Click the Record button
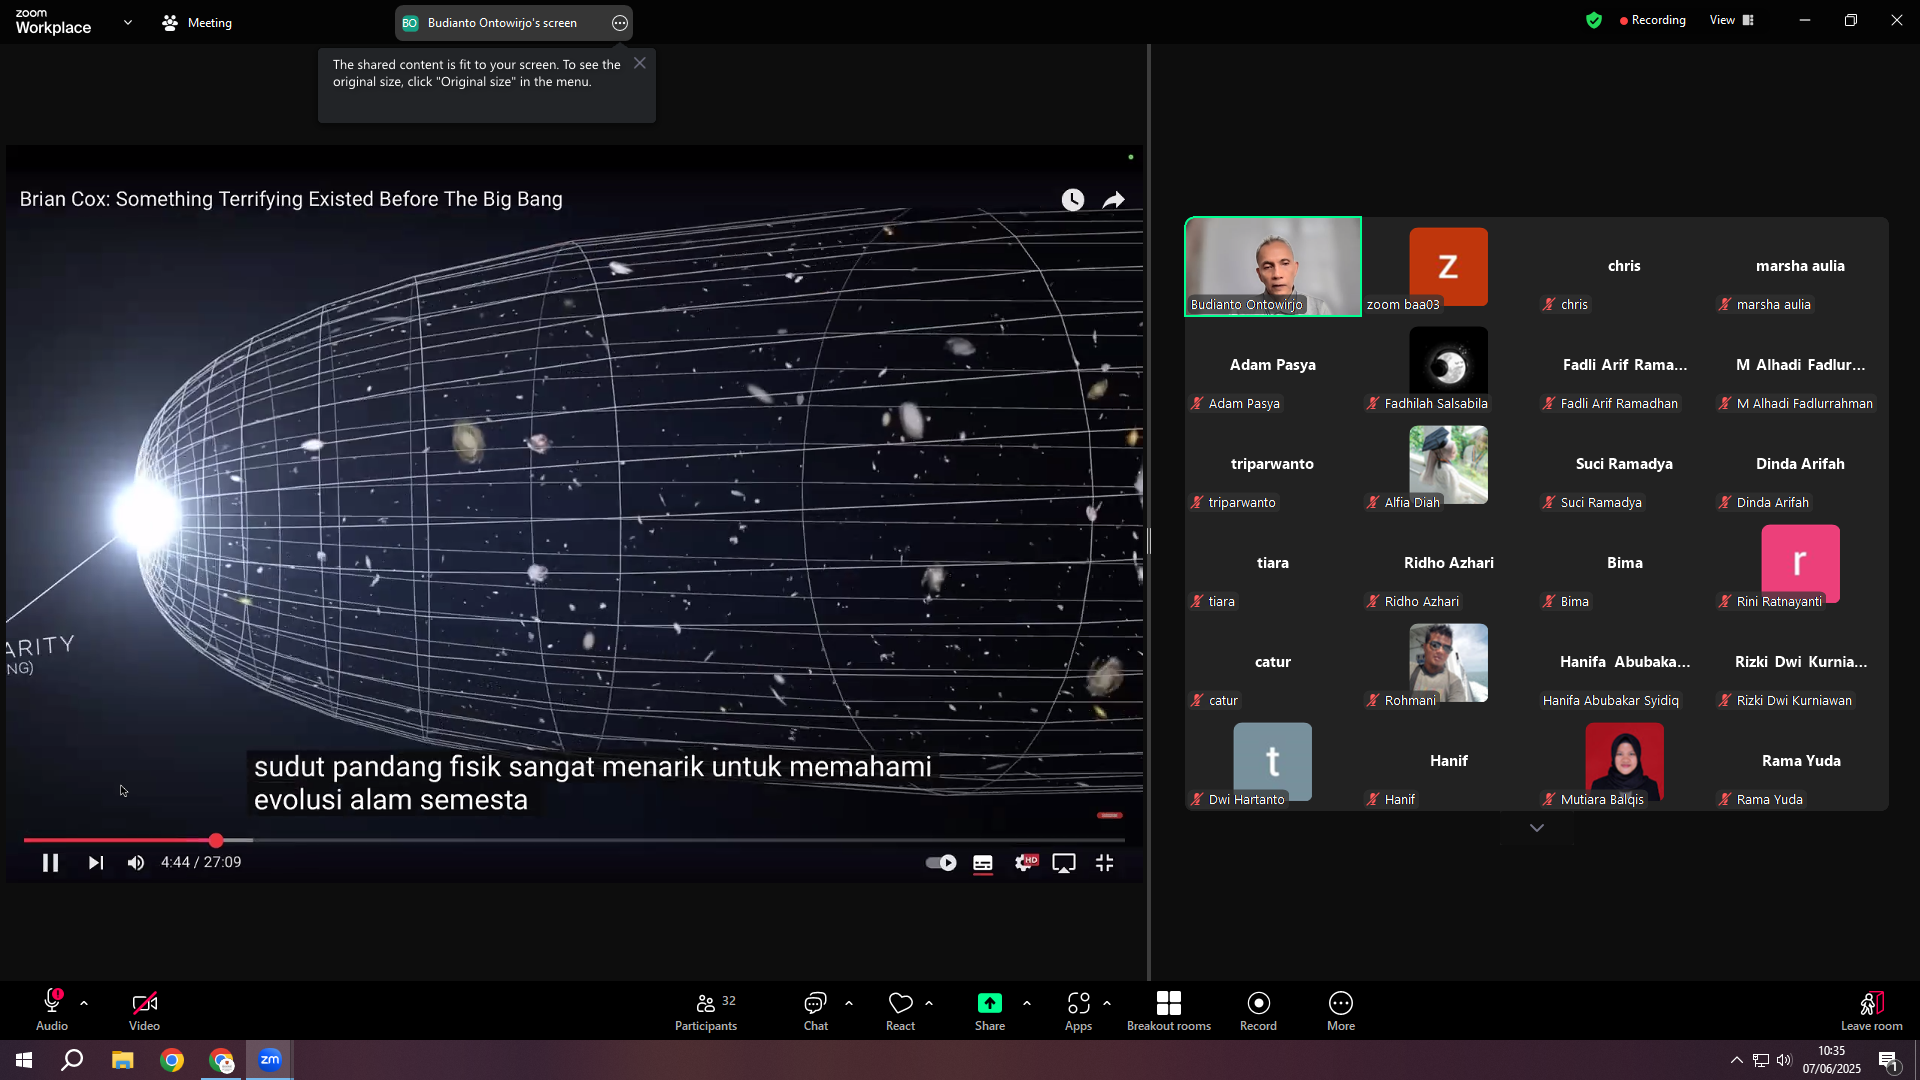The height and width of the screenshot is (1080, 1920). pyautogui.click(x=1258, y=1010)
